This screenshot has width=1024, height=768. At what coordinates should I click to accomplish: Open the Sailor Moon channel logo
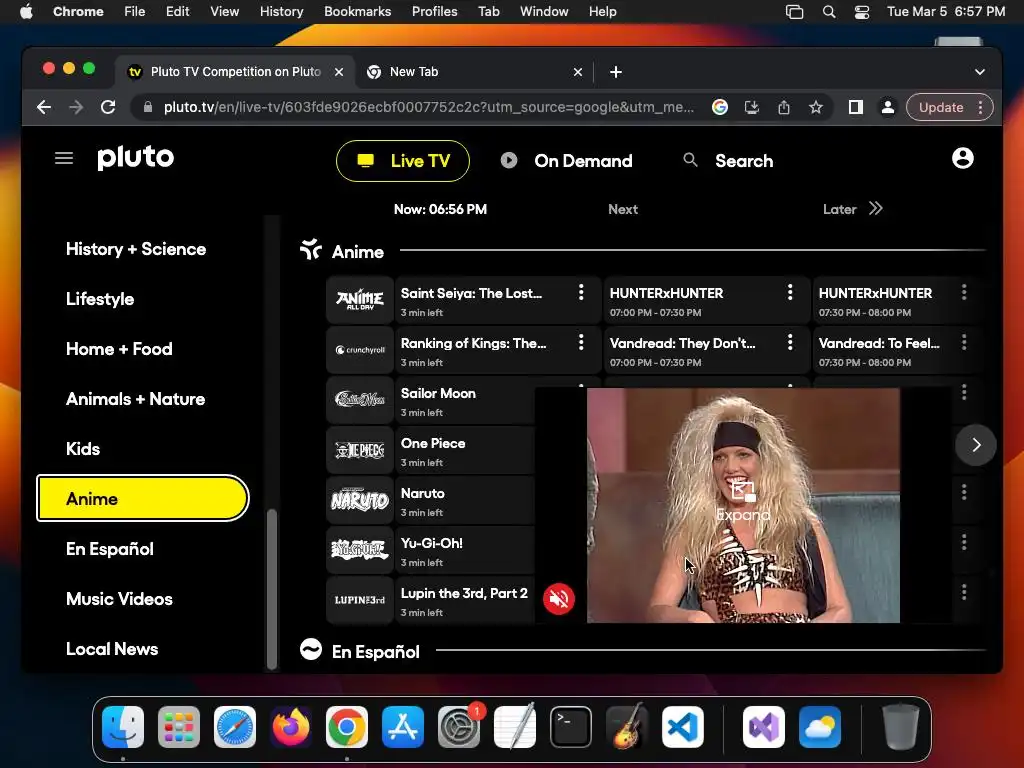point(360,400)
